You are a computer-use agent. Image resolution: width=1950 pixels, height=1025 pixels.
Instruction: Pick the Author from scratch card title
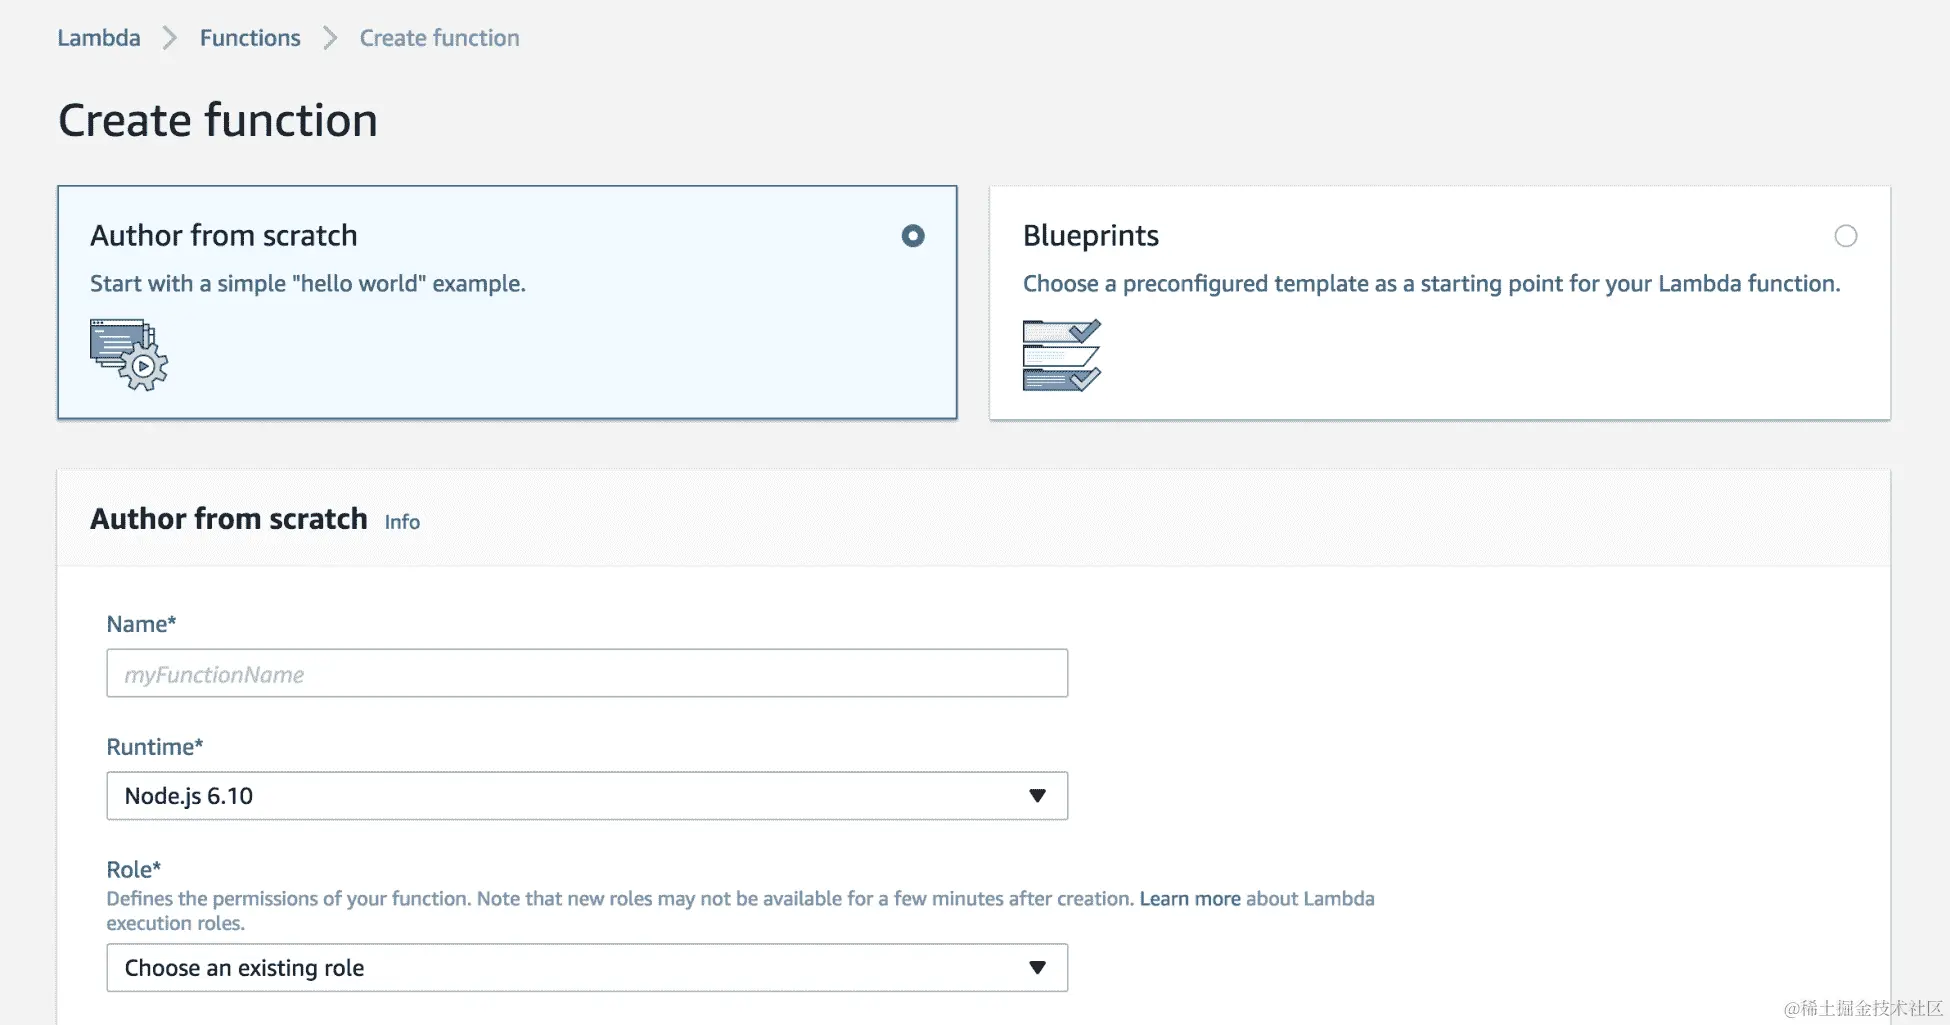coord(224,236)
